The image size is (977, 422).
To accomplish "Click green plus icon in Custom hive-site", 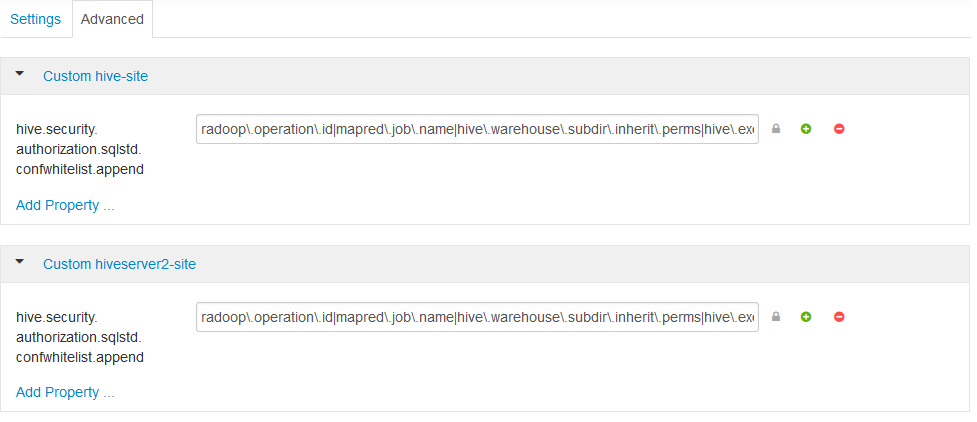I will (806, 129).
